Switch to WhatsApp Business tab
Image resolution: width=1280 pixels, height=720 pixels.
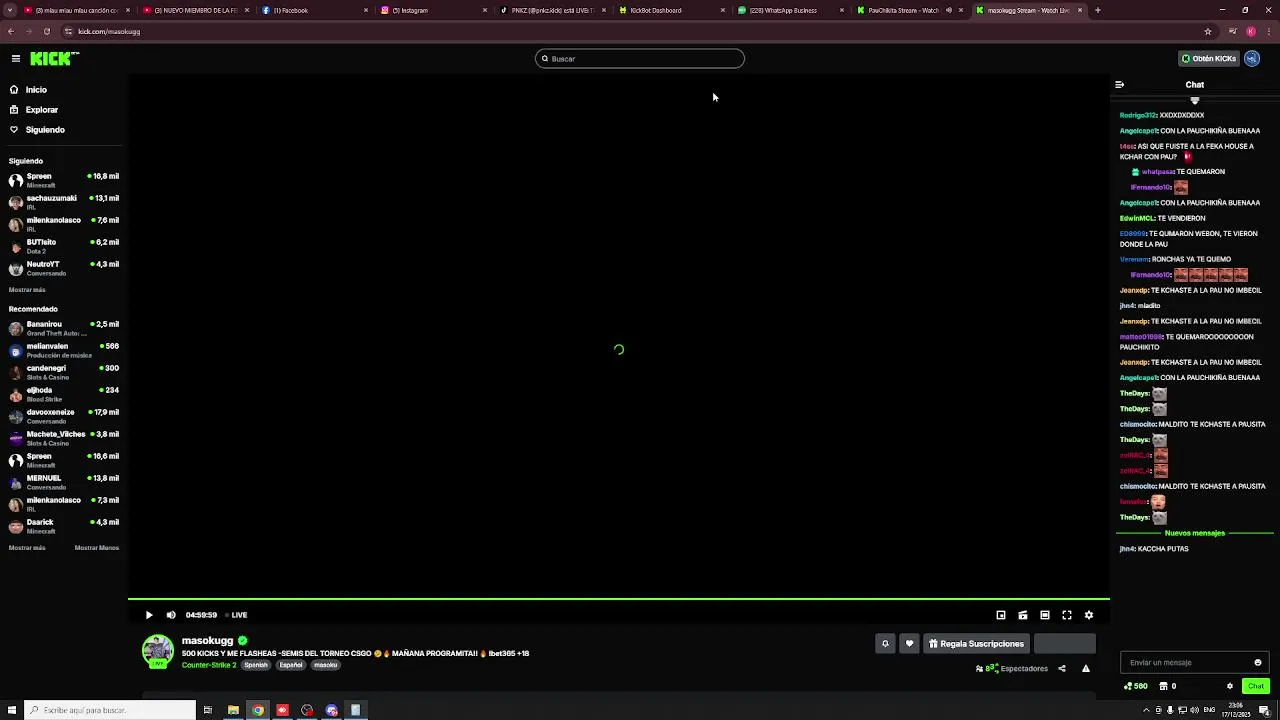(790, 10)
